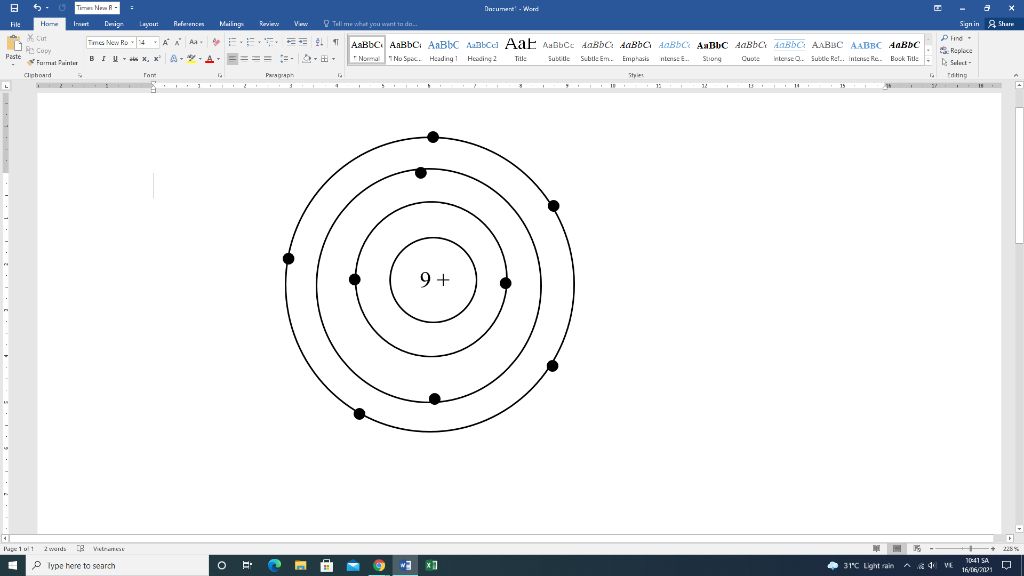The image size is (1024, 576).
Task: Apply strikethrough formatting
Action: tap(133, 59)
